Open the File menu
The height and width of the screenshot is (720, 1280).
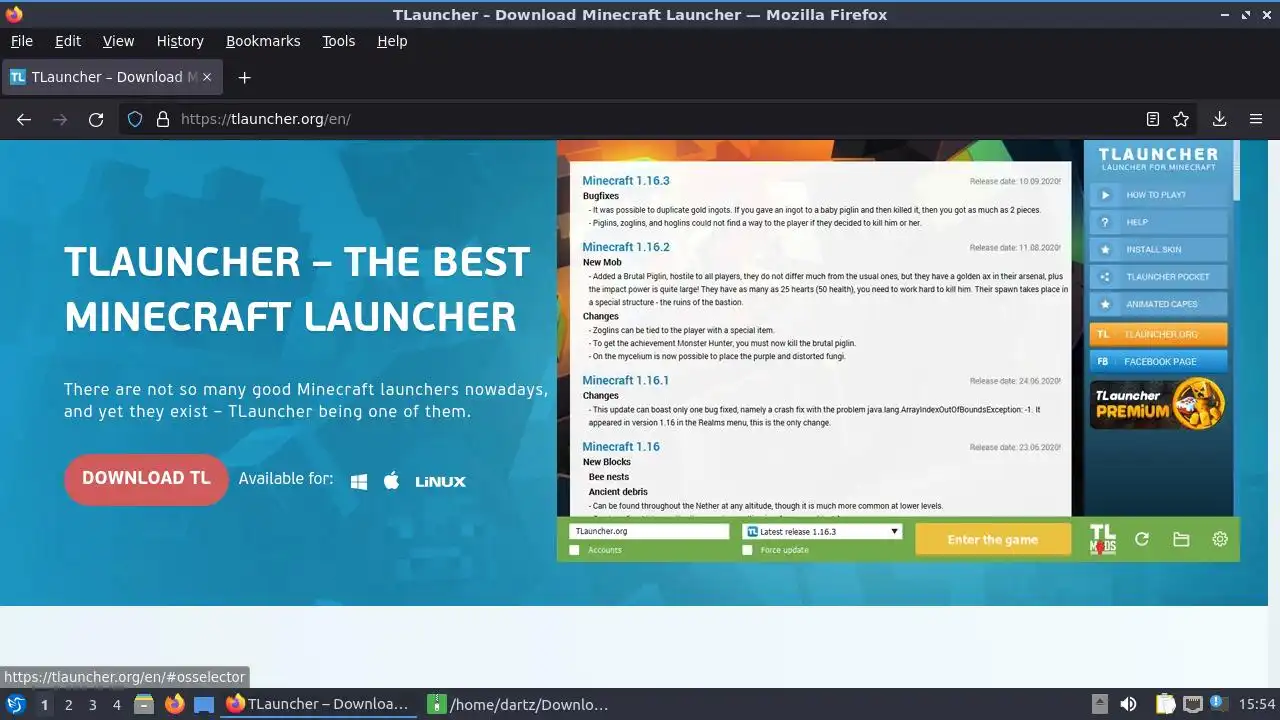(21, 41)
